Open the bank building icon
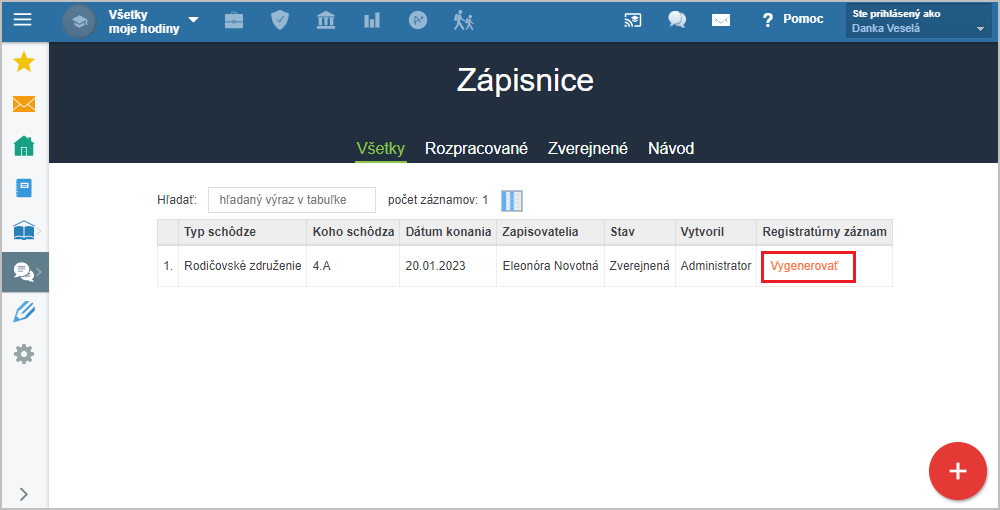 tap(326, 20)
